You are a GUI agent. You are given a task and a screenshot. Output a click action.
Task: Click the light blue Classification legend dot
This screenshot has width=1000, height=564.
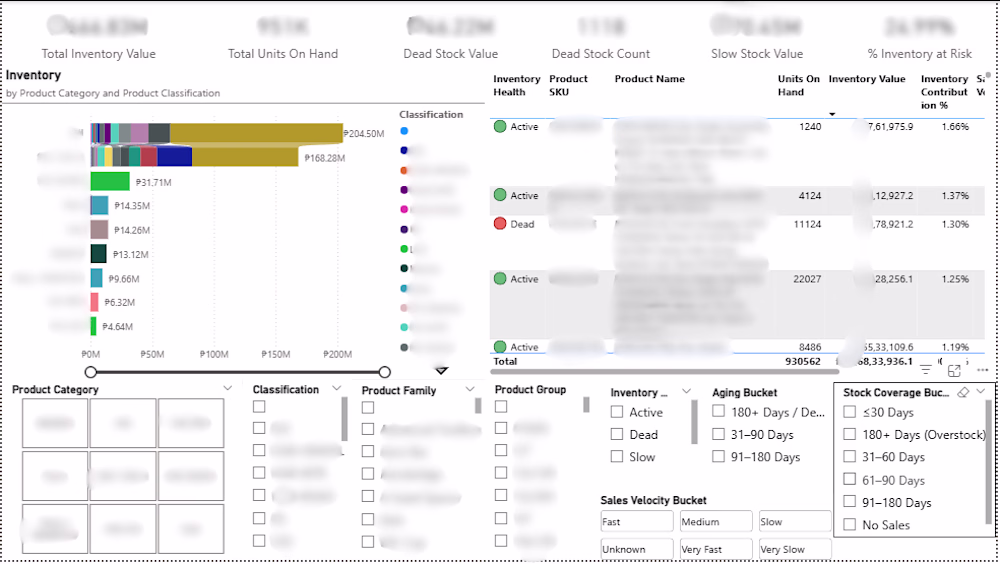coord(404,131)
